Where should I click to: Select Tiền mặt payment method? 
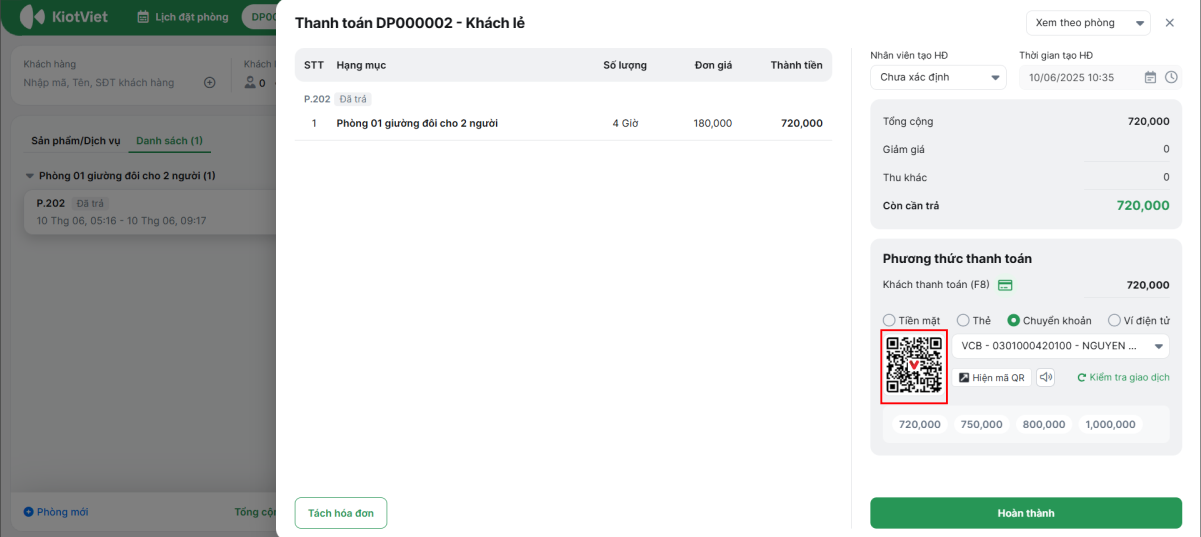[x=889, y=321]
